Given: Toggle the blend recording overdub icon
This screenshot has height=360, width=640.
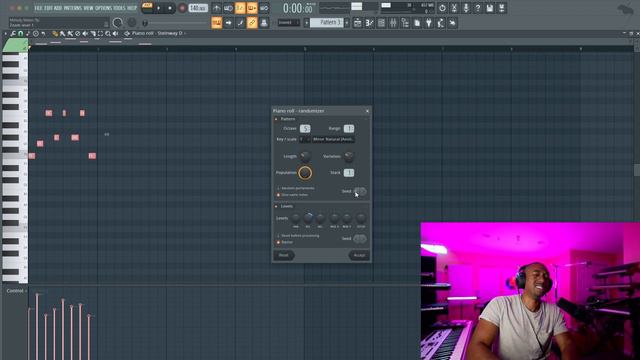Looking at the screenshot, I should [252, 8].
